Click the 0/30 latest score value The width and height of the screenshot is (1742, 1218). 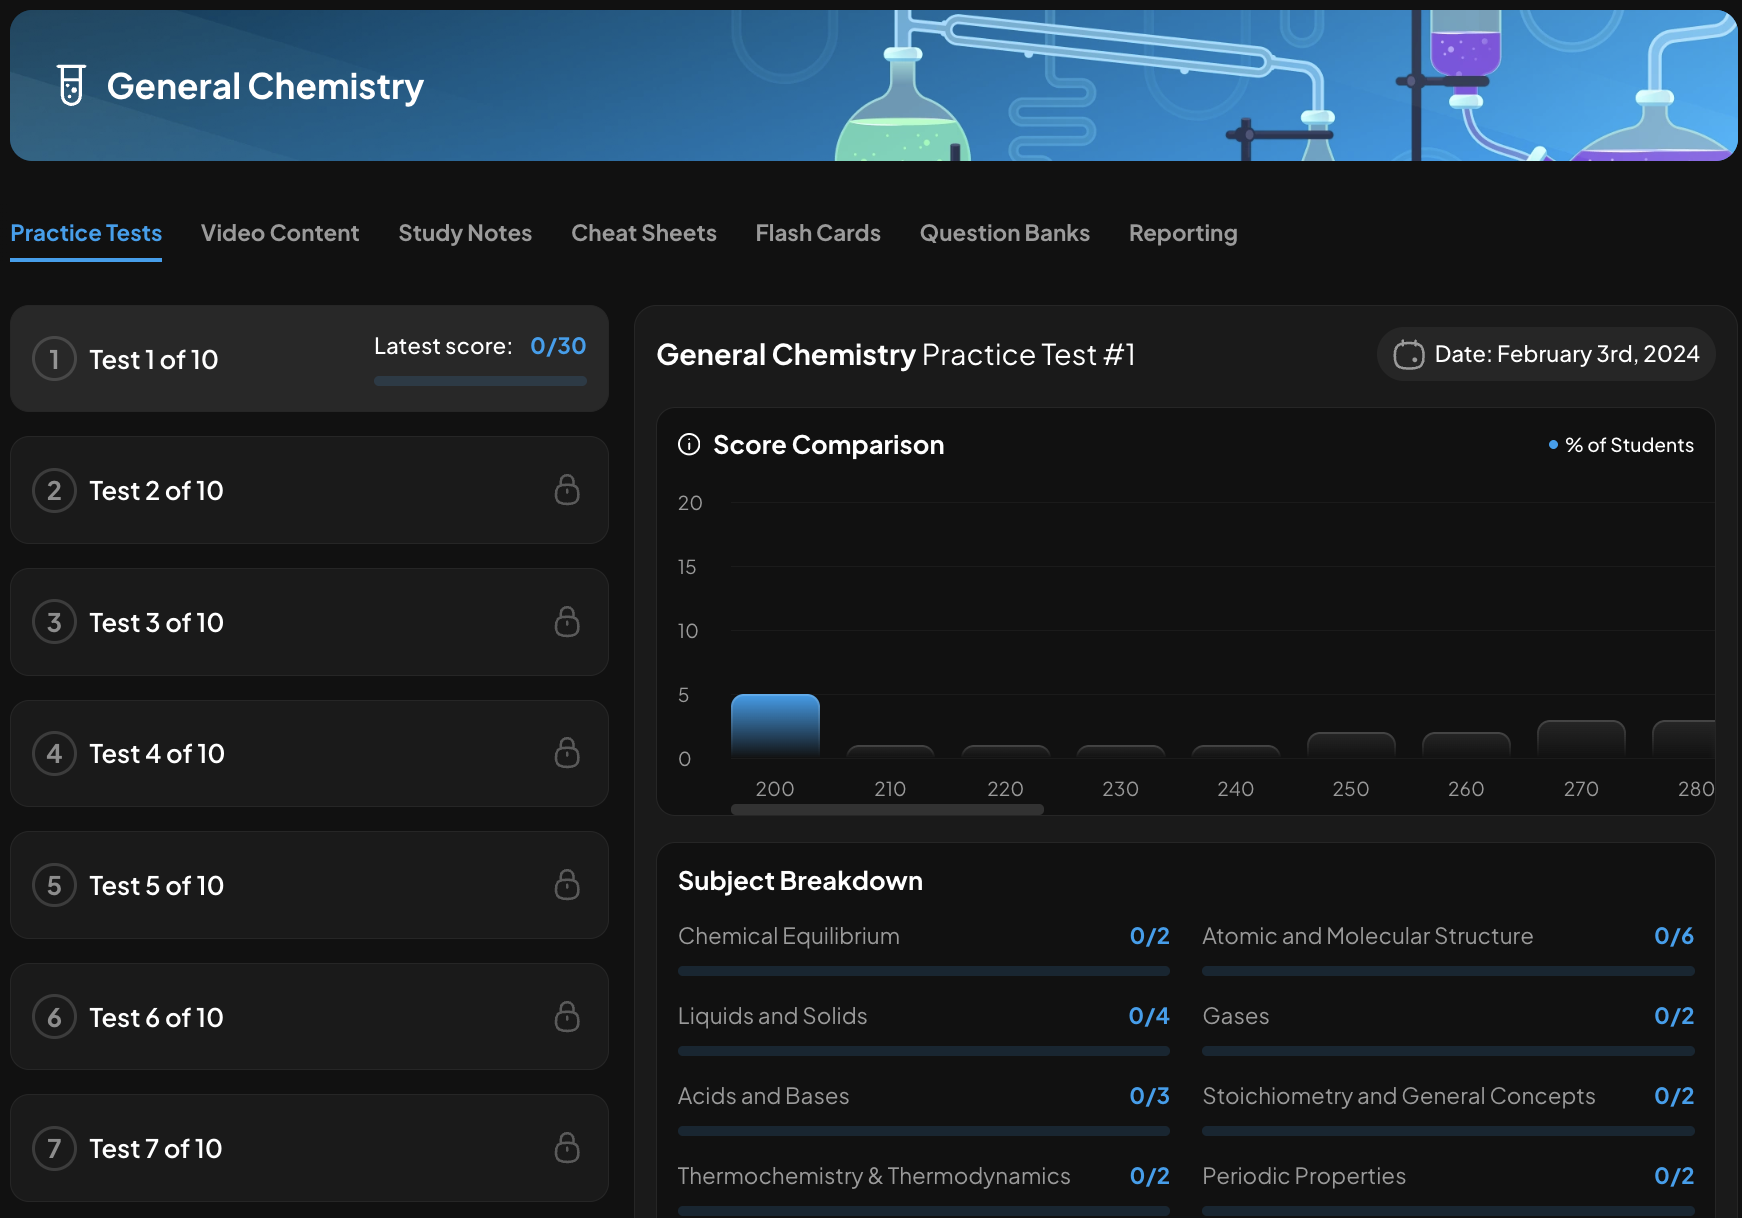[558, 346]
